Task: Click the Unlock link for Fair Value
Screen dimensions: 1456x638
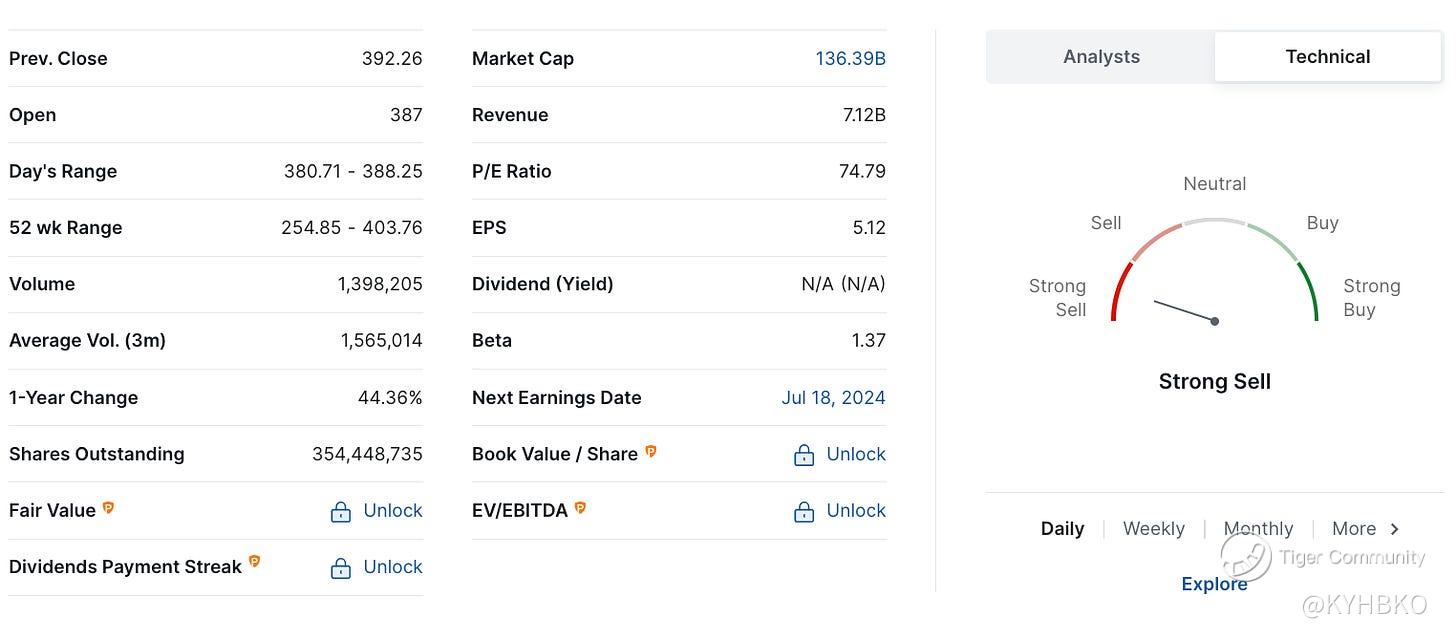Action: point(393,511)
